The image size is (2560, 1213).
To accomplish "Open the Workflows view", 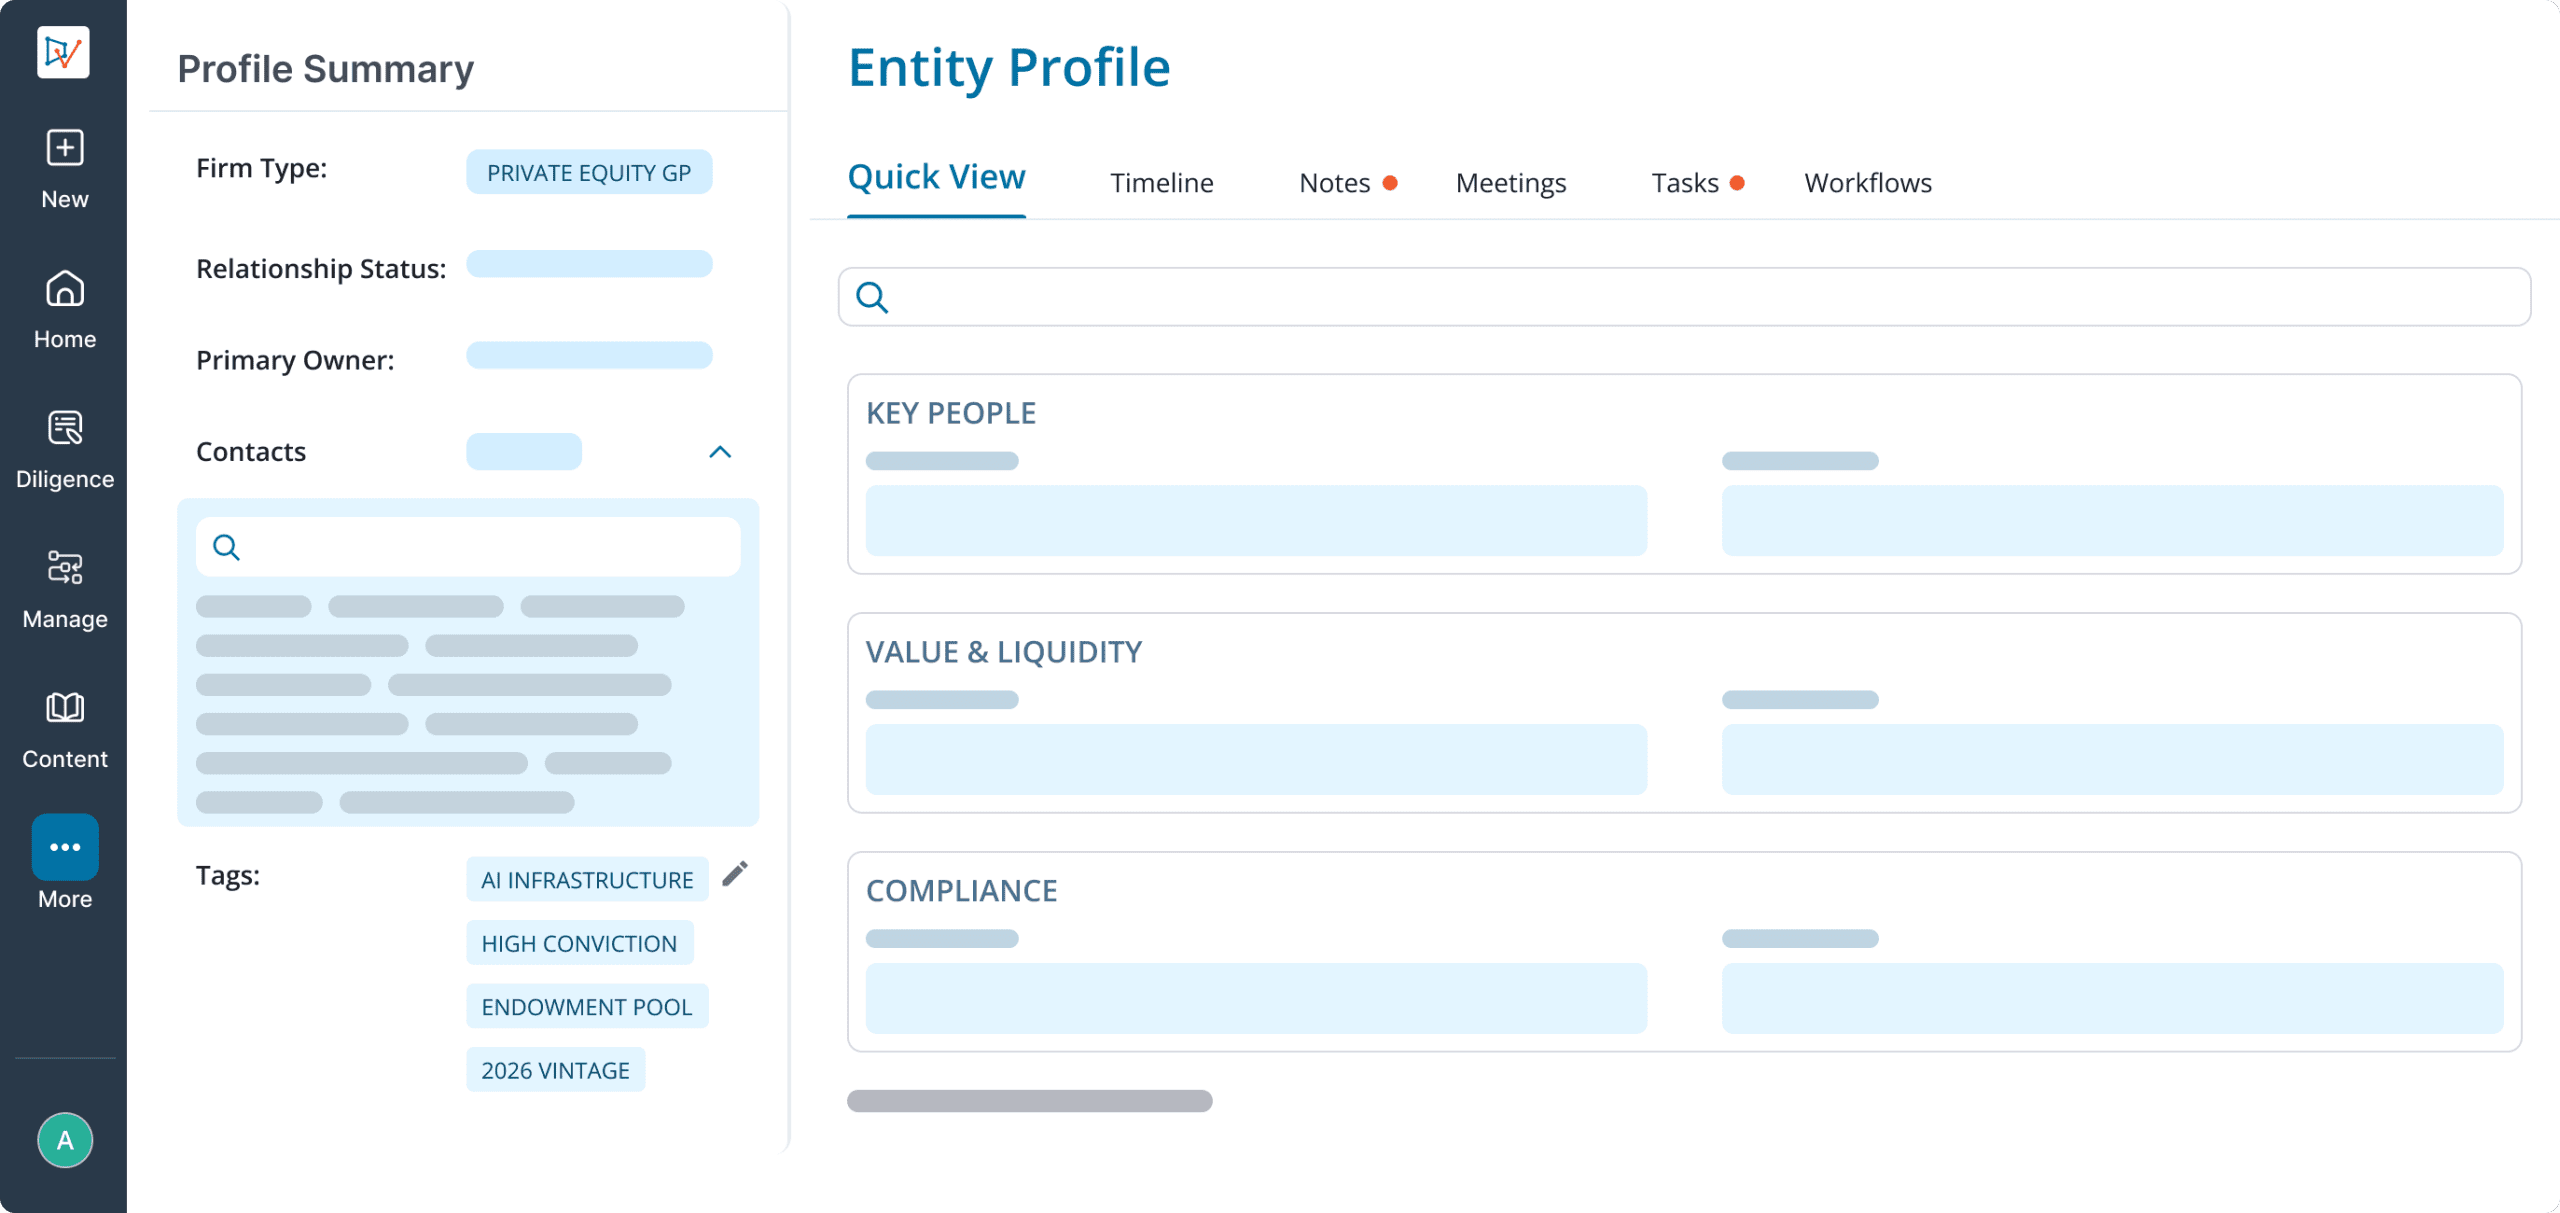I will pyautogui.click(x=1866, y=183).
